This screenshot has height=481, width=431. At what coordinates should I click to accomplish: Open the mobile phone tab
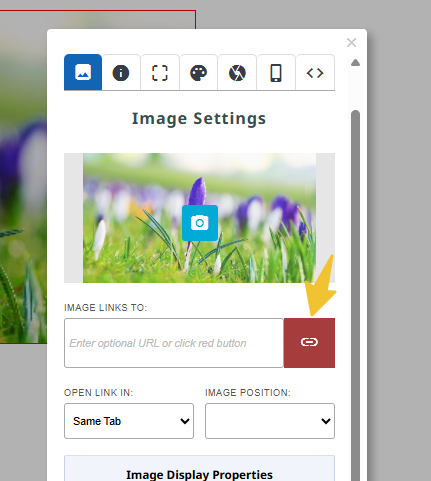tap(276, 73)
